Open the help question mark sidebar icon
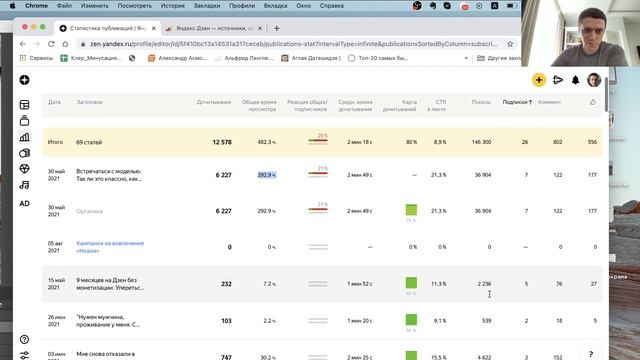 (x=24, y=339)
